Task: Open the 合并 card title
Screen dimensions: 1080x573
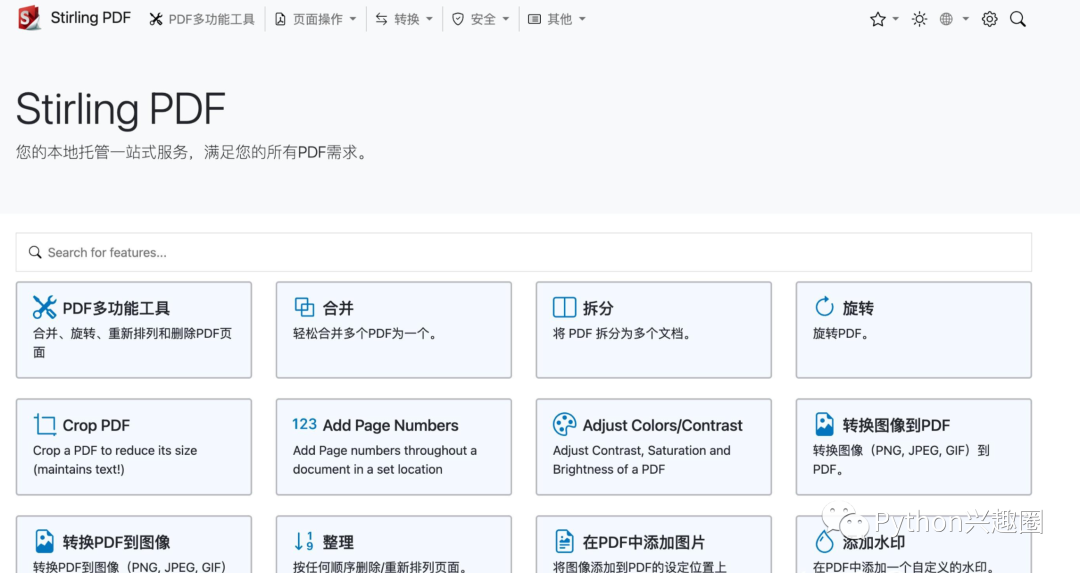Action: pos(338,308)
